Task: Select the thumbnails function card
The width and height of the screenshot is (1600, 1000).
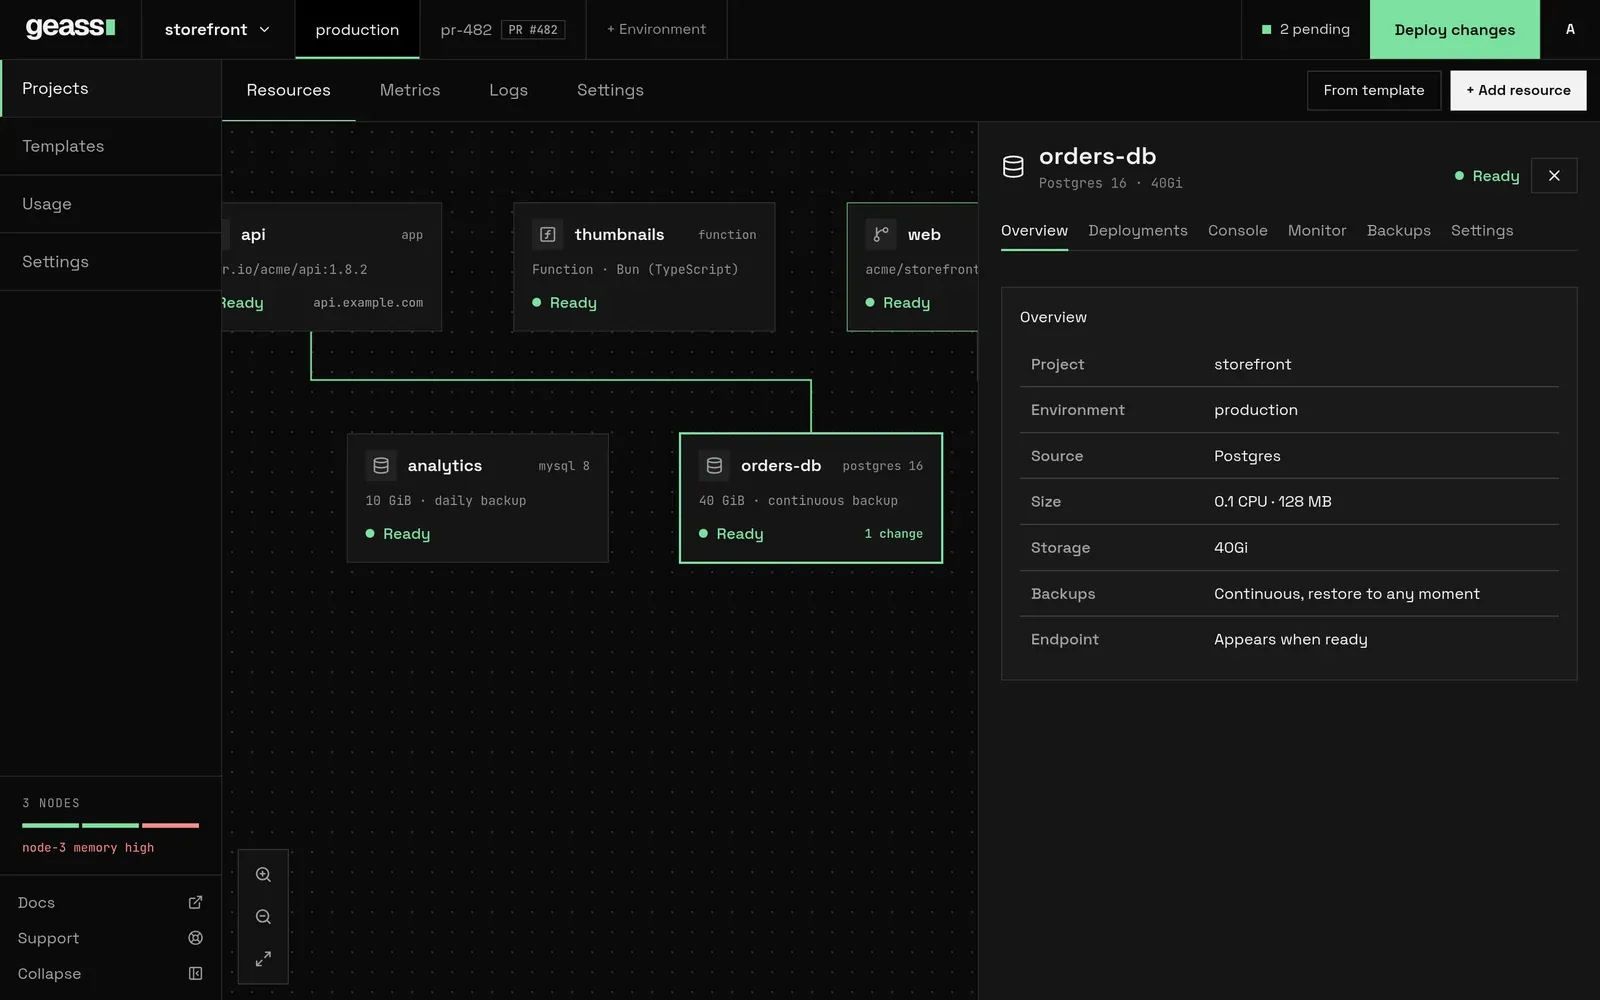Action: [644, 267]
